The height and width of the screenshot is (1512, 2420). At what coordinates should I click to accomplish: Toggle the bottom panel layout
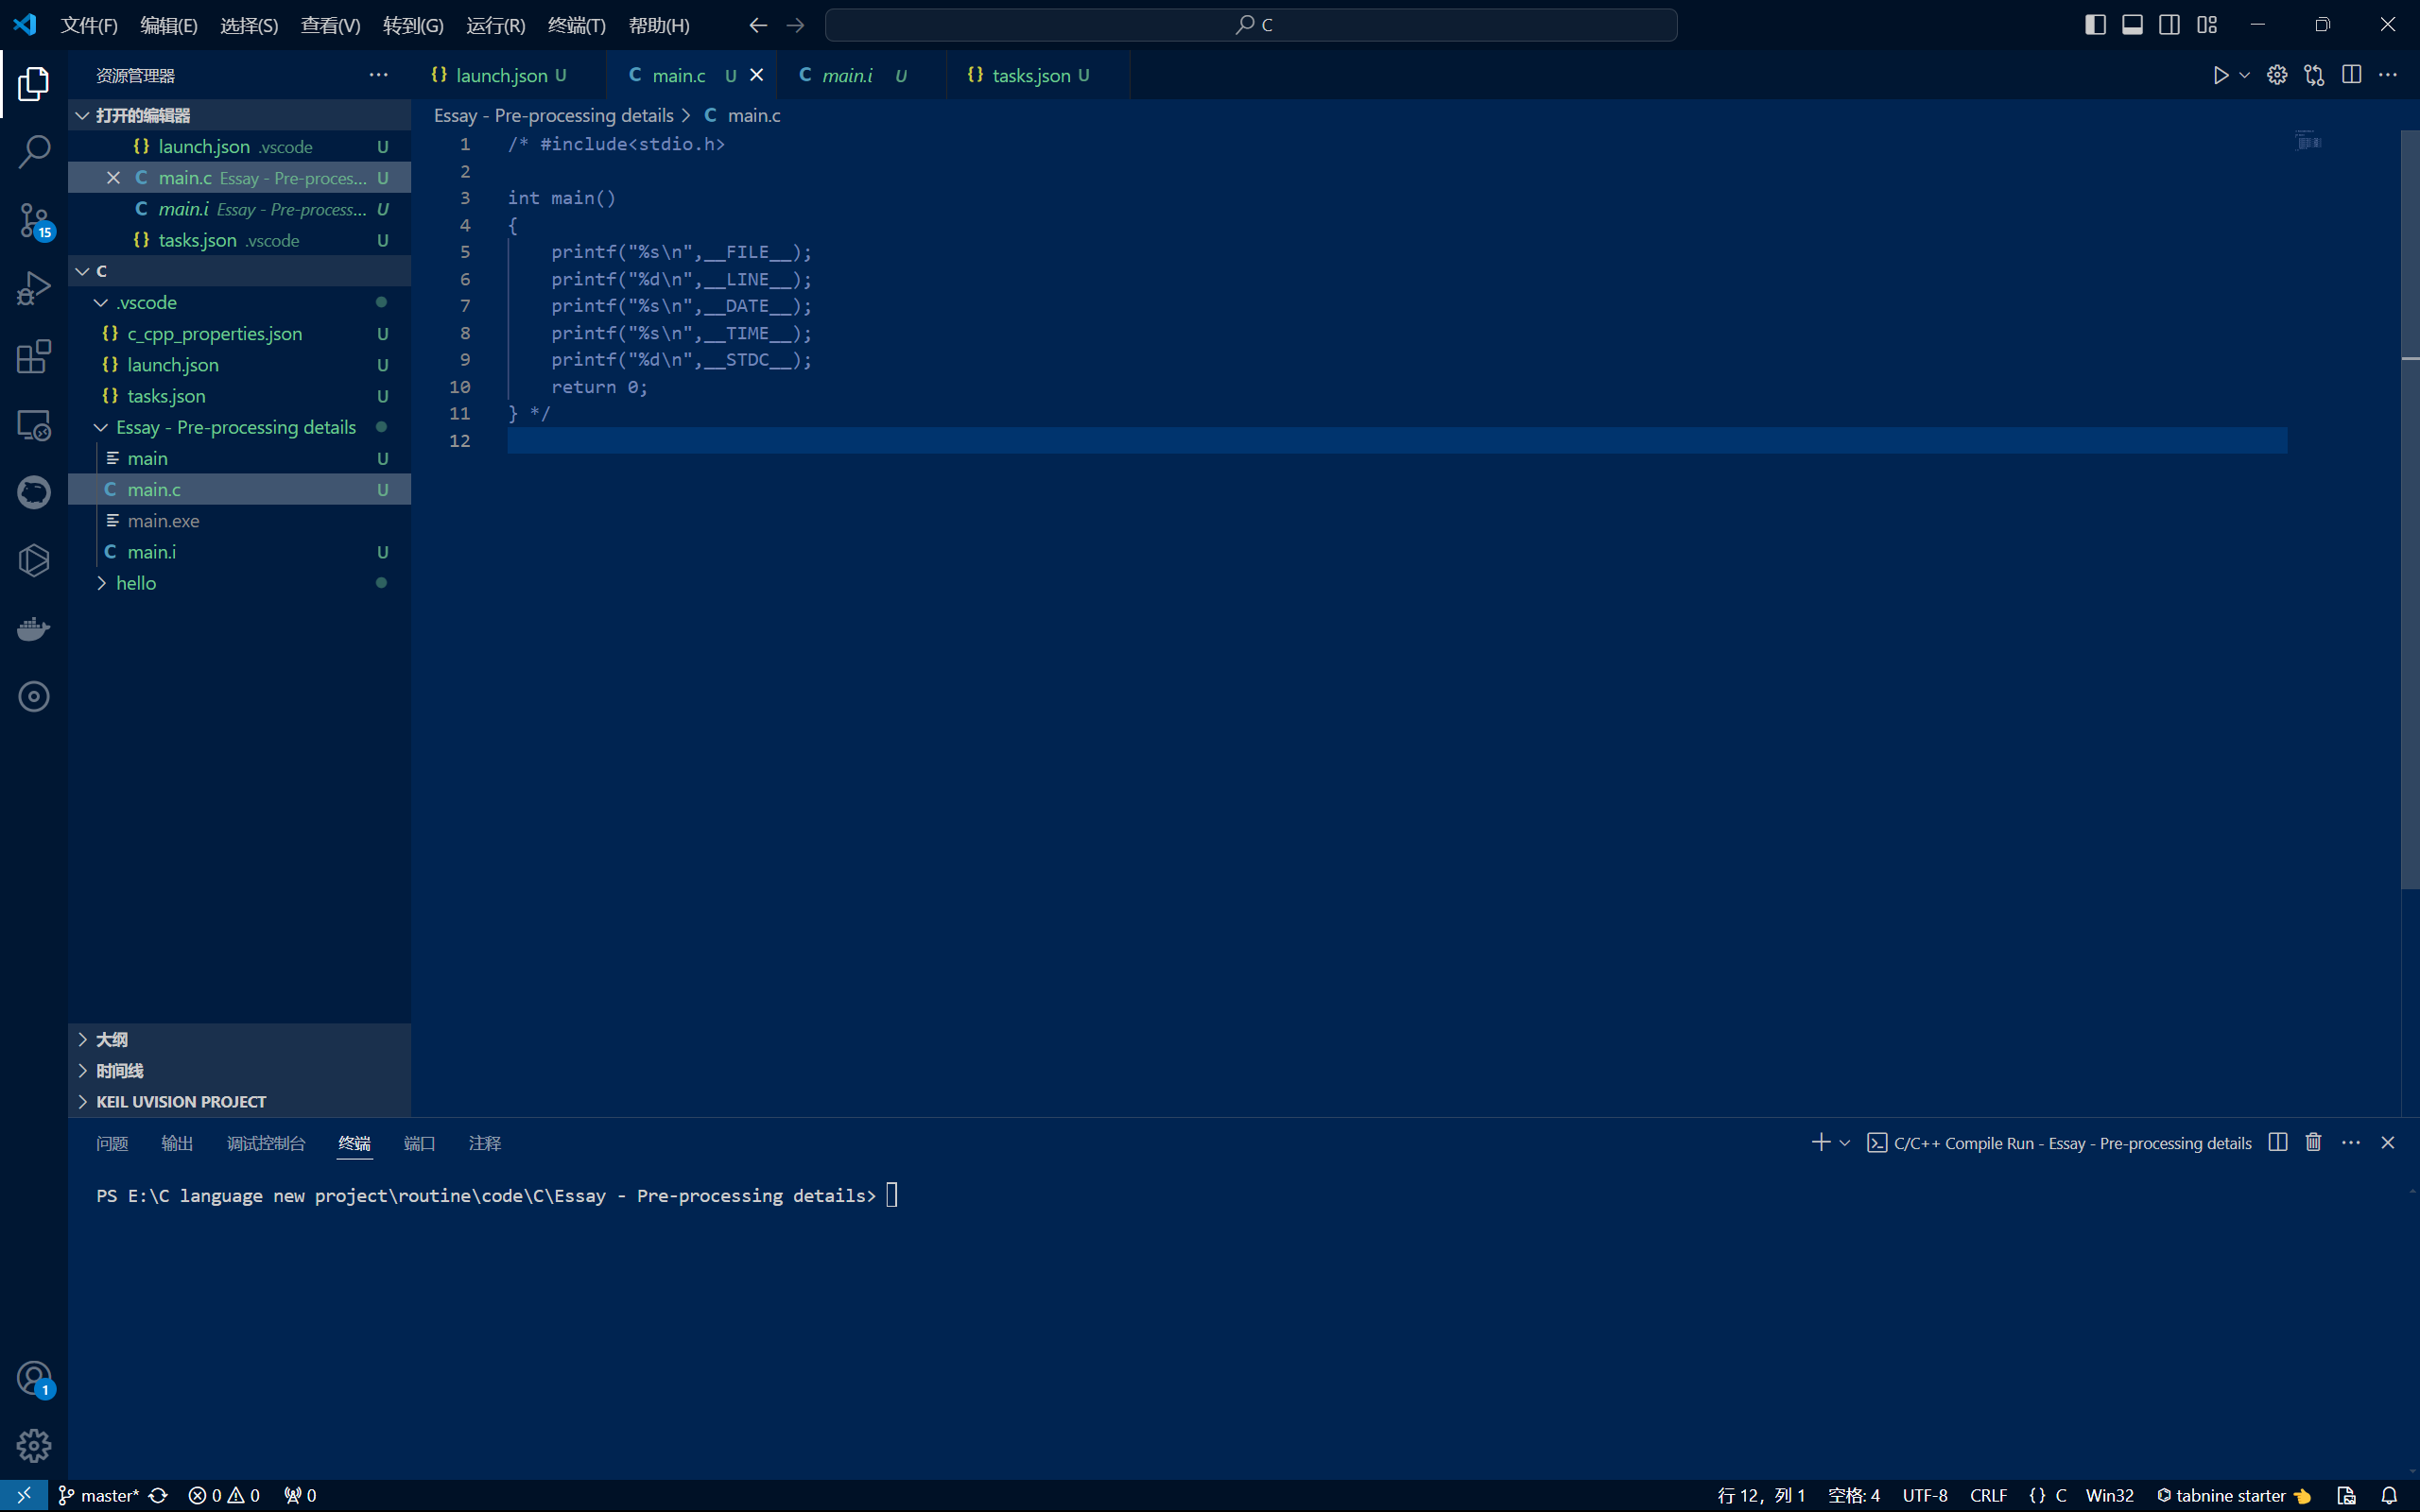point(2132,25)
